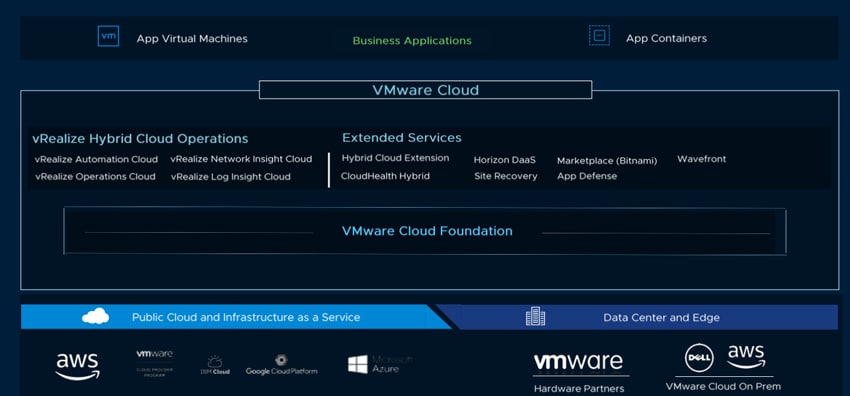Click the VMware Hardware Partners logo
The height and width of the screenshot is (396, 850).
coord(578,363)
